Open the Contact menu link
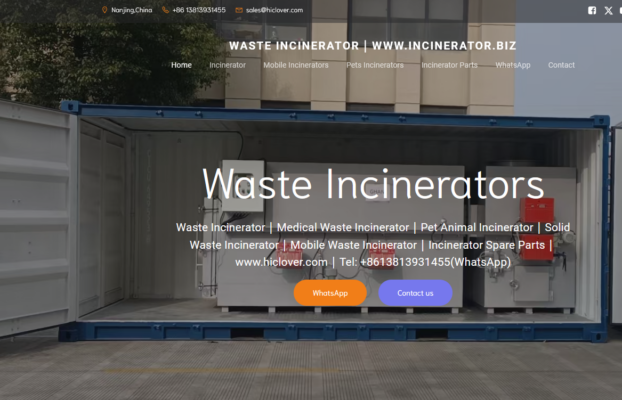622x400 pixels. (561, 65)
